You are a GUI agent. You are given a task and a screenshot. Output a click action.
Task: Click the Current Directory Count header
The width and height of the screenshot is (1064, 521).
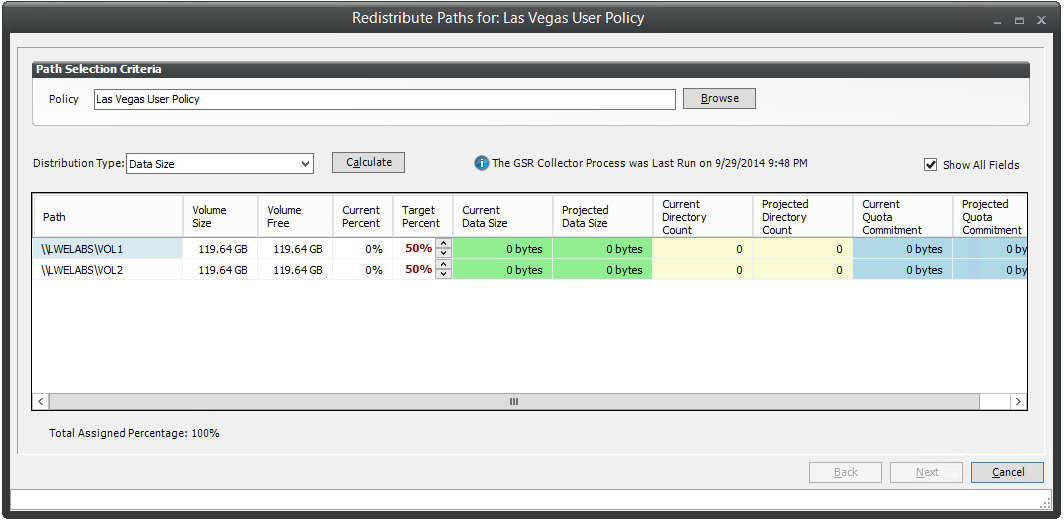click(x=702, y=216)
